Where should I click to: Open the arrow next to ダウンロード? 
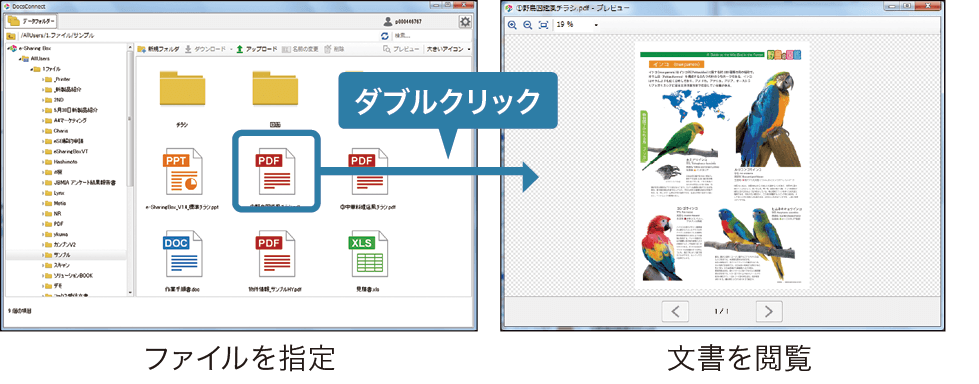pyautogui.click(x=231, y=49)
